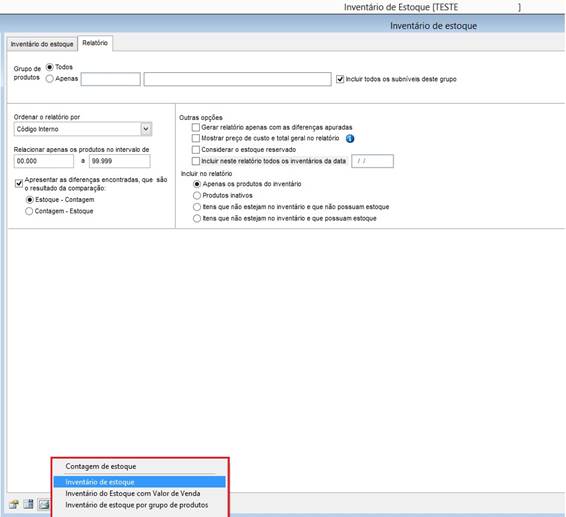Click the inventory date field '/ /'
Viewport: 566px width, 517px height.
[x=373, y=161]
